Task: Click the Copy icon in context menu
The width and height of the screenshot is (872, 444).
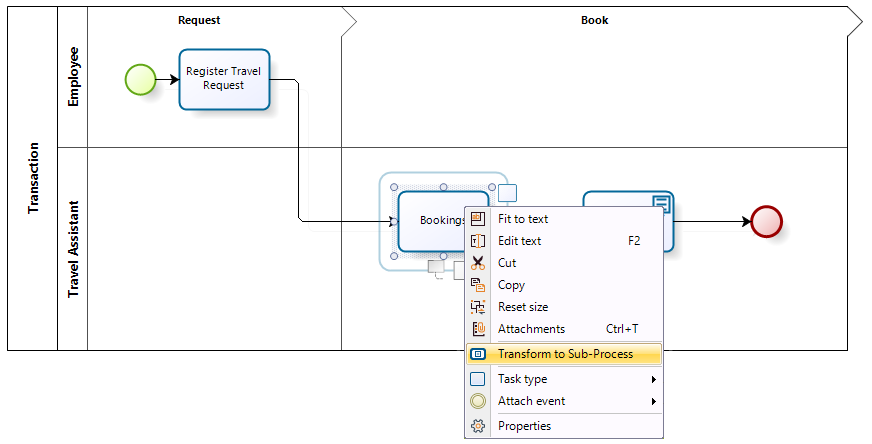Action: click(478, 285)
